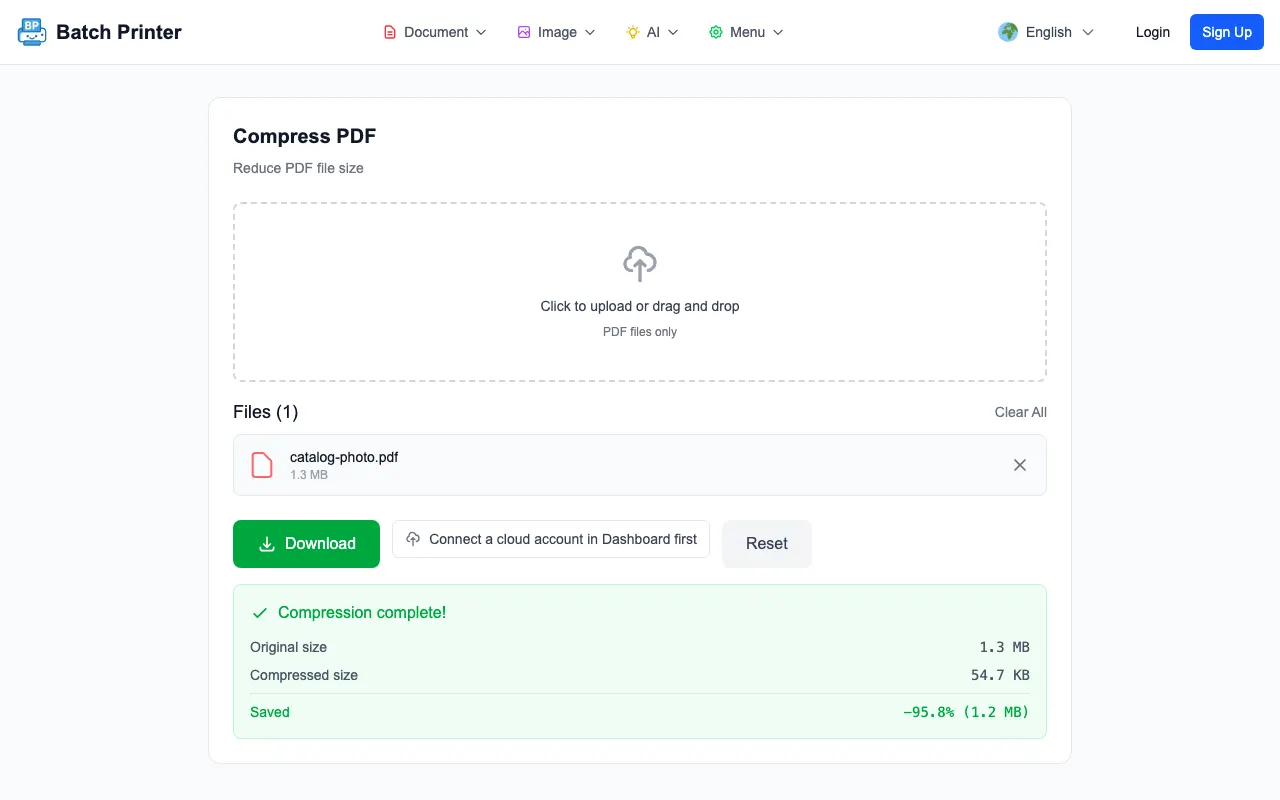The width and height of the screenshot is (1280, 800).
Task: Click the Reset button
Action: (x=767, y=544)
